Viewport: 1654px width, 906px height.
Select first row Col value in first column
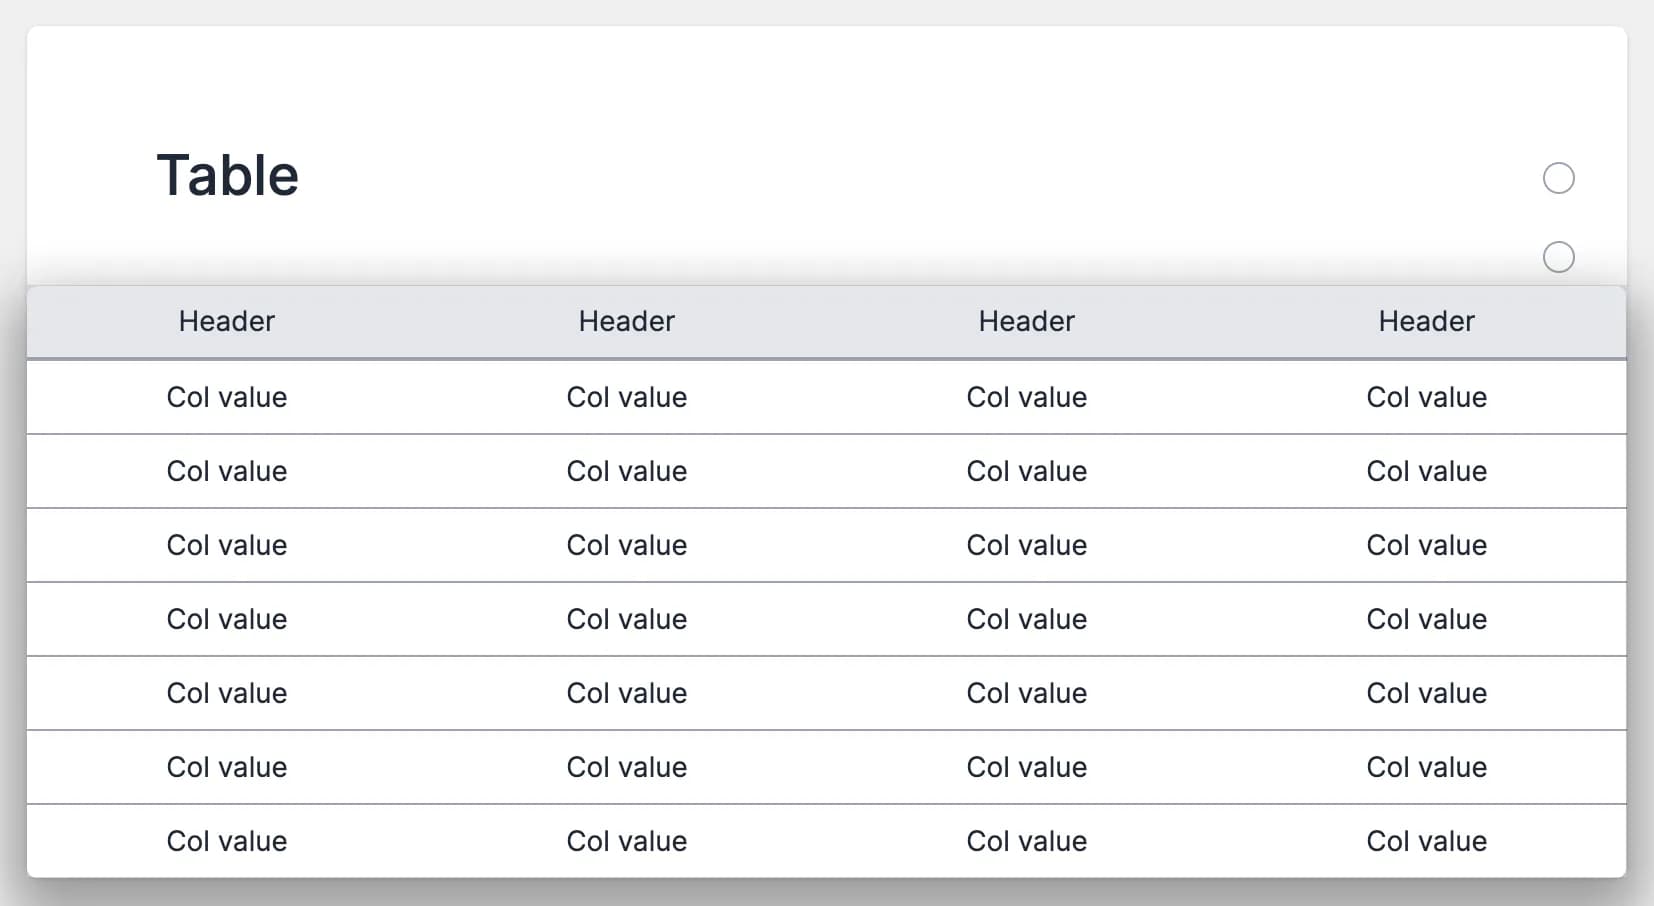[x=226, y=397]
